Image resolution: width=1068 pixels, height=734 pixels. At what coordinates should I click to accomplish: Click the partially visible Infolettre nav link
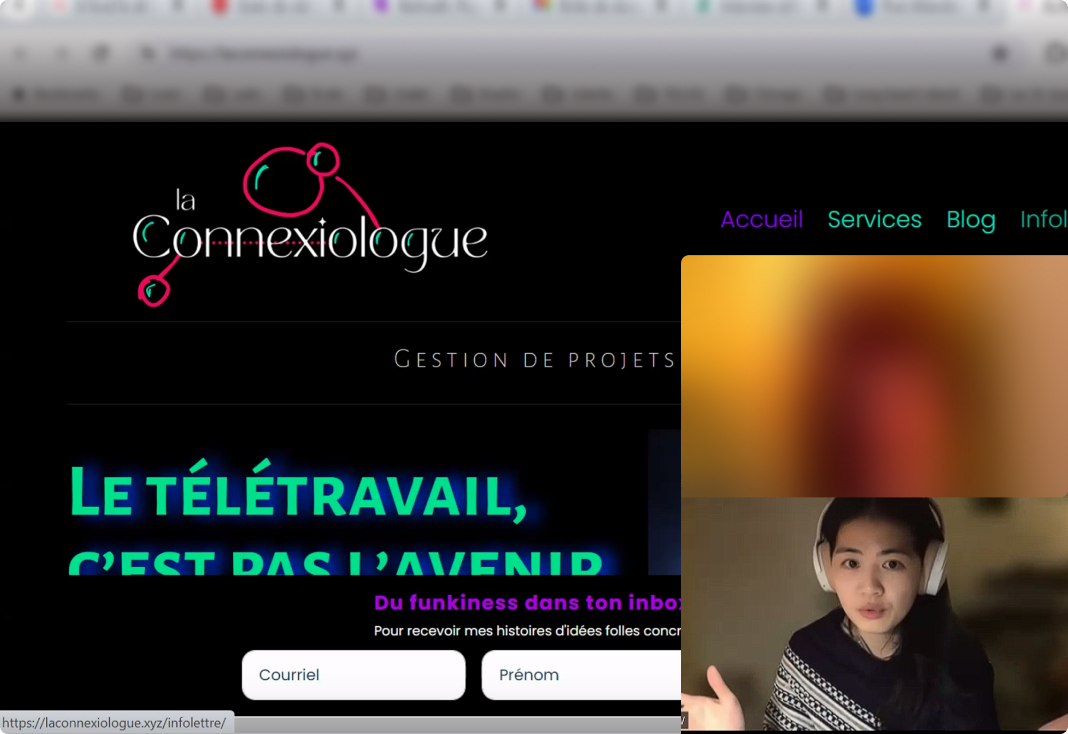(x=1043, y=219)
